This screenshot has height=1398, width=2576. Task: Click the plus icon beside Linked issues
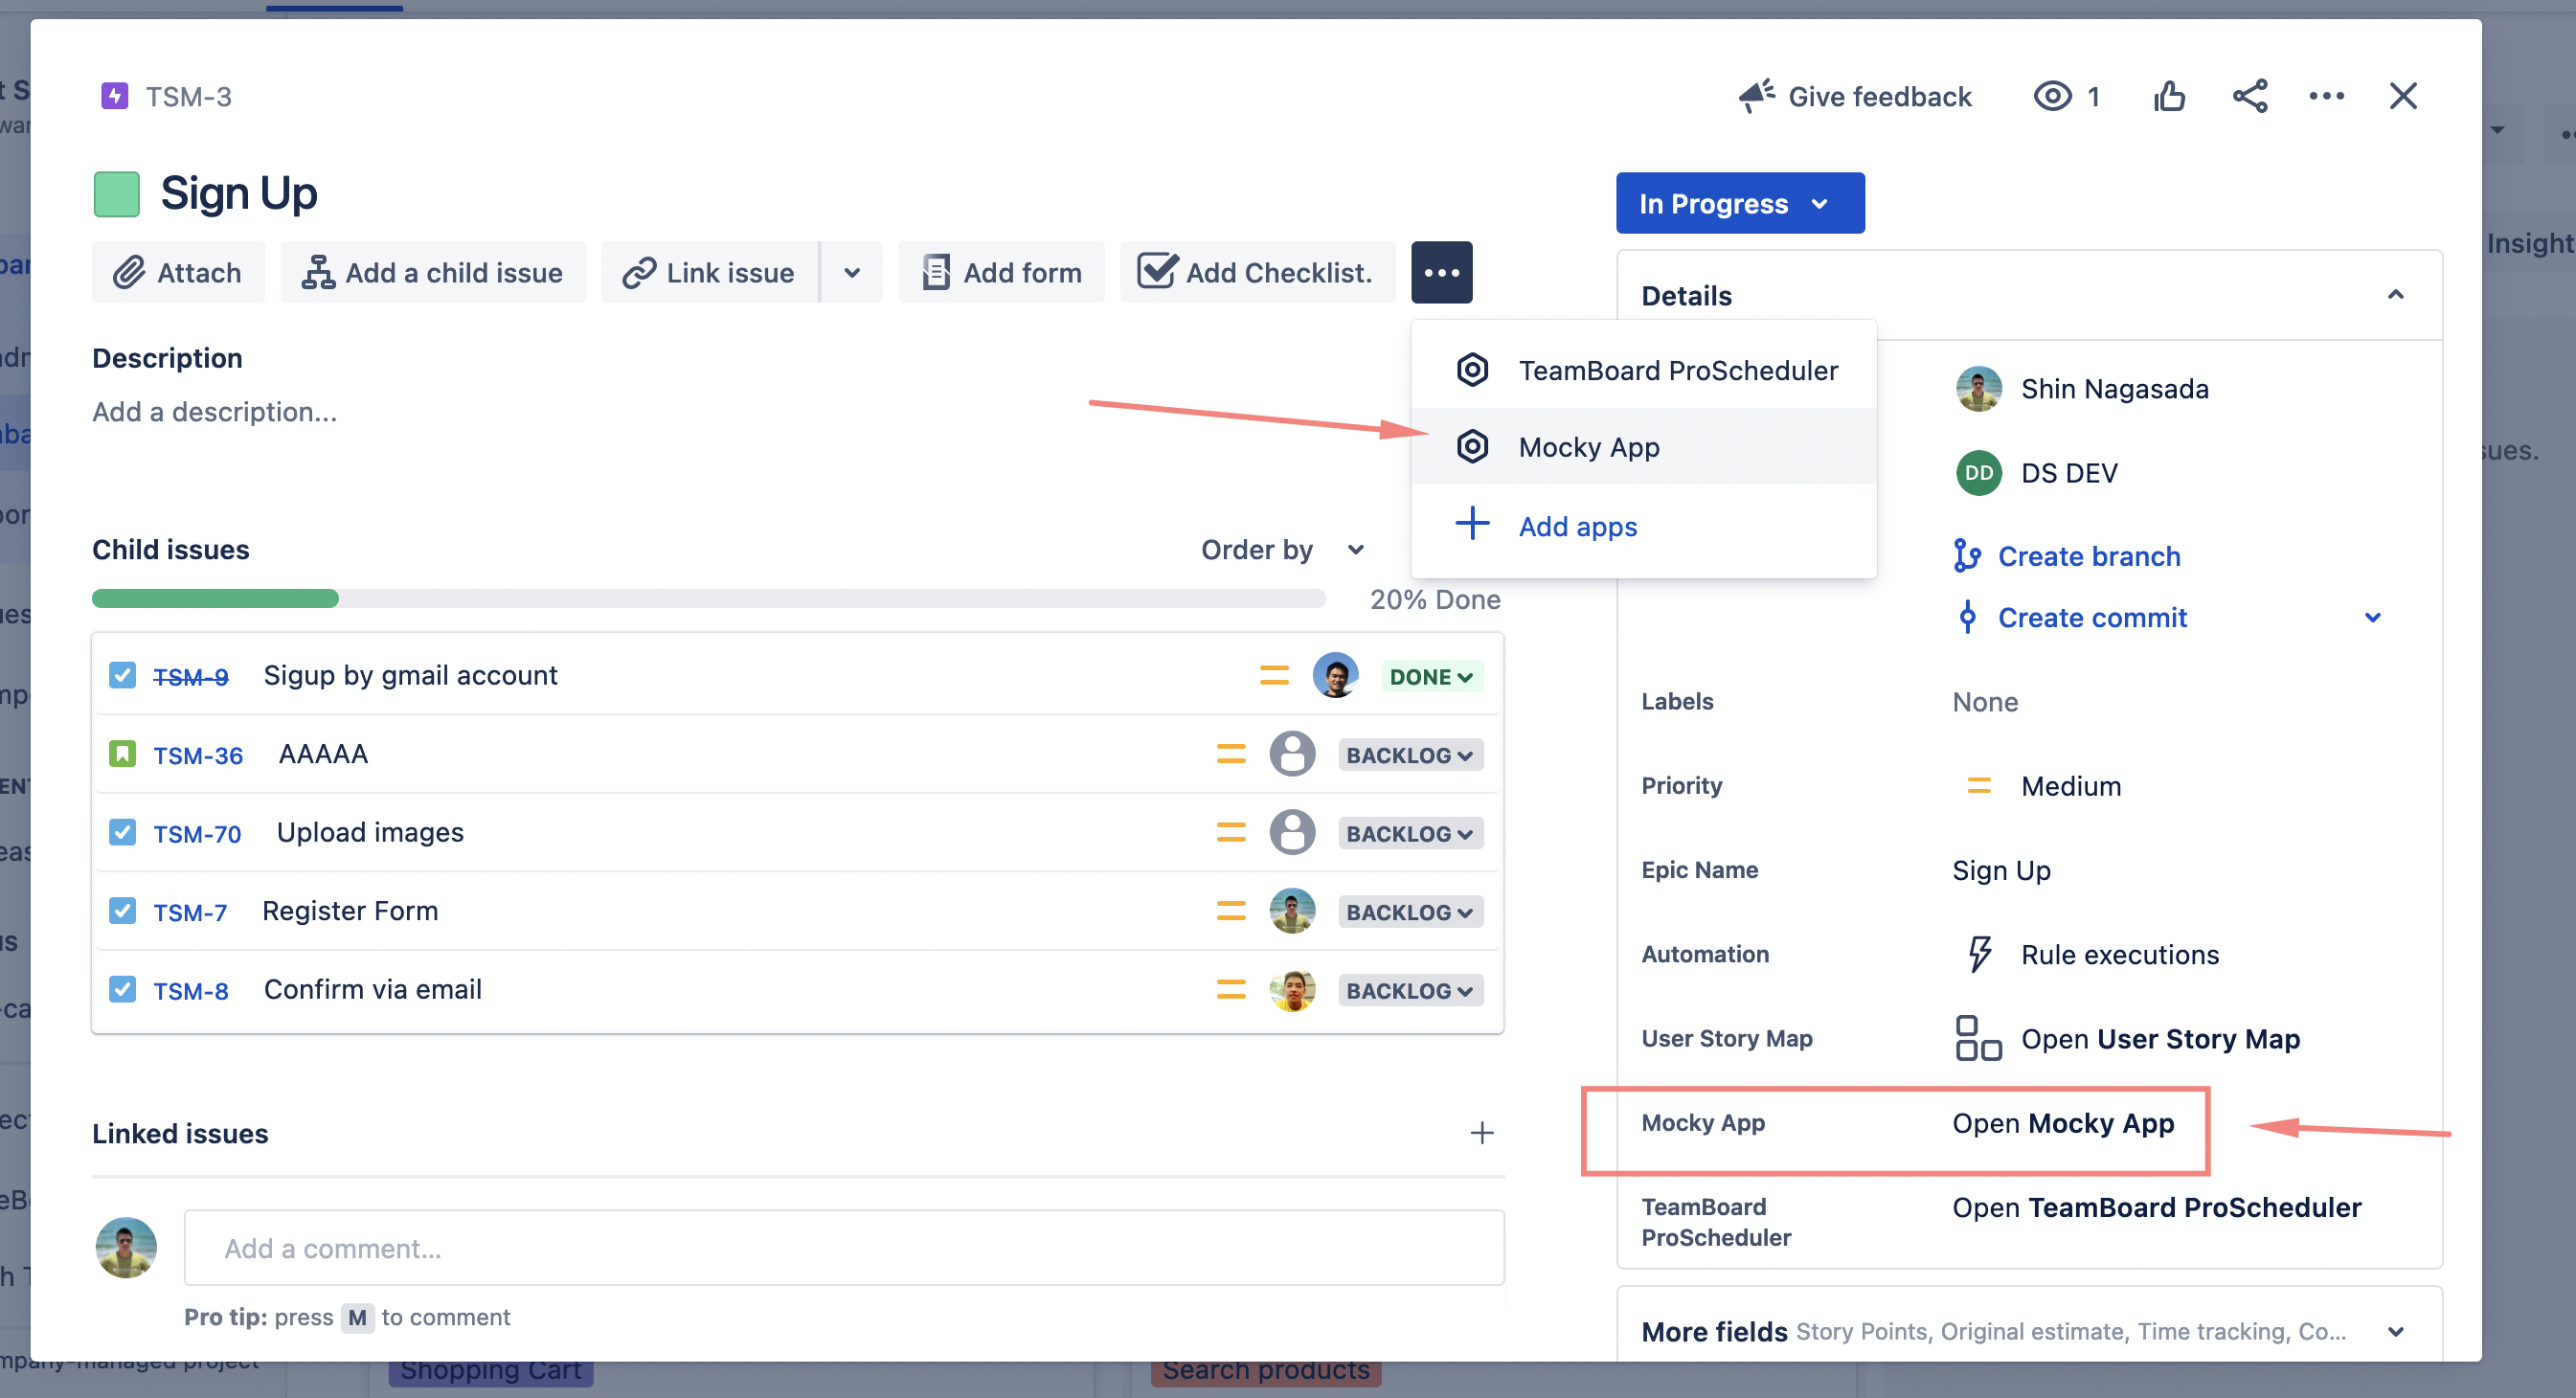point(1481,1132)
